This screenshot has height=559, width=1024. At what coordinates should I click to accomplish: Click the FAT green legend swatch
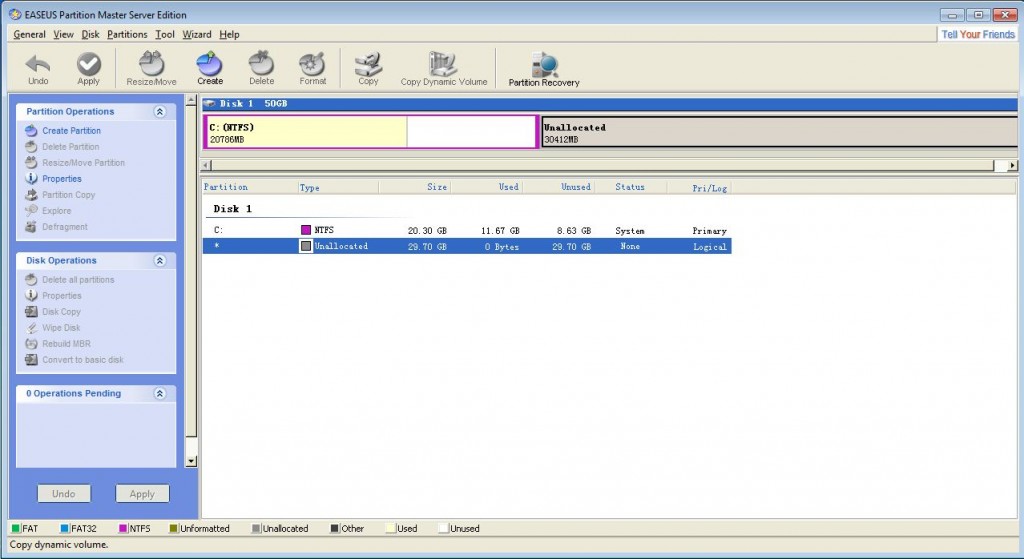click(x=16, y=528)
